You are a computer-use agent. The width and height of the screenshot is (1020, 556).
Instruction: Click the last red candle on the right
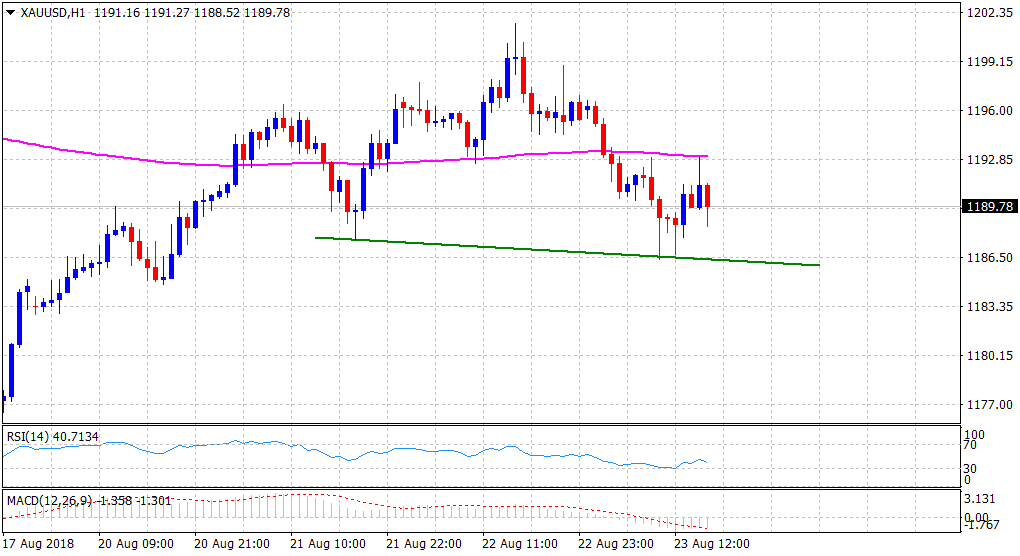pos(707,195)
